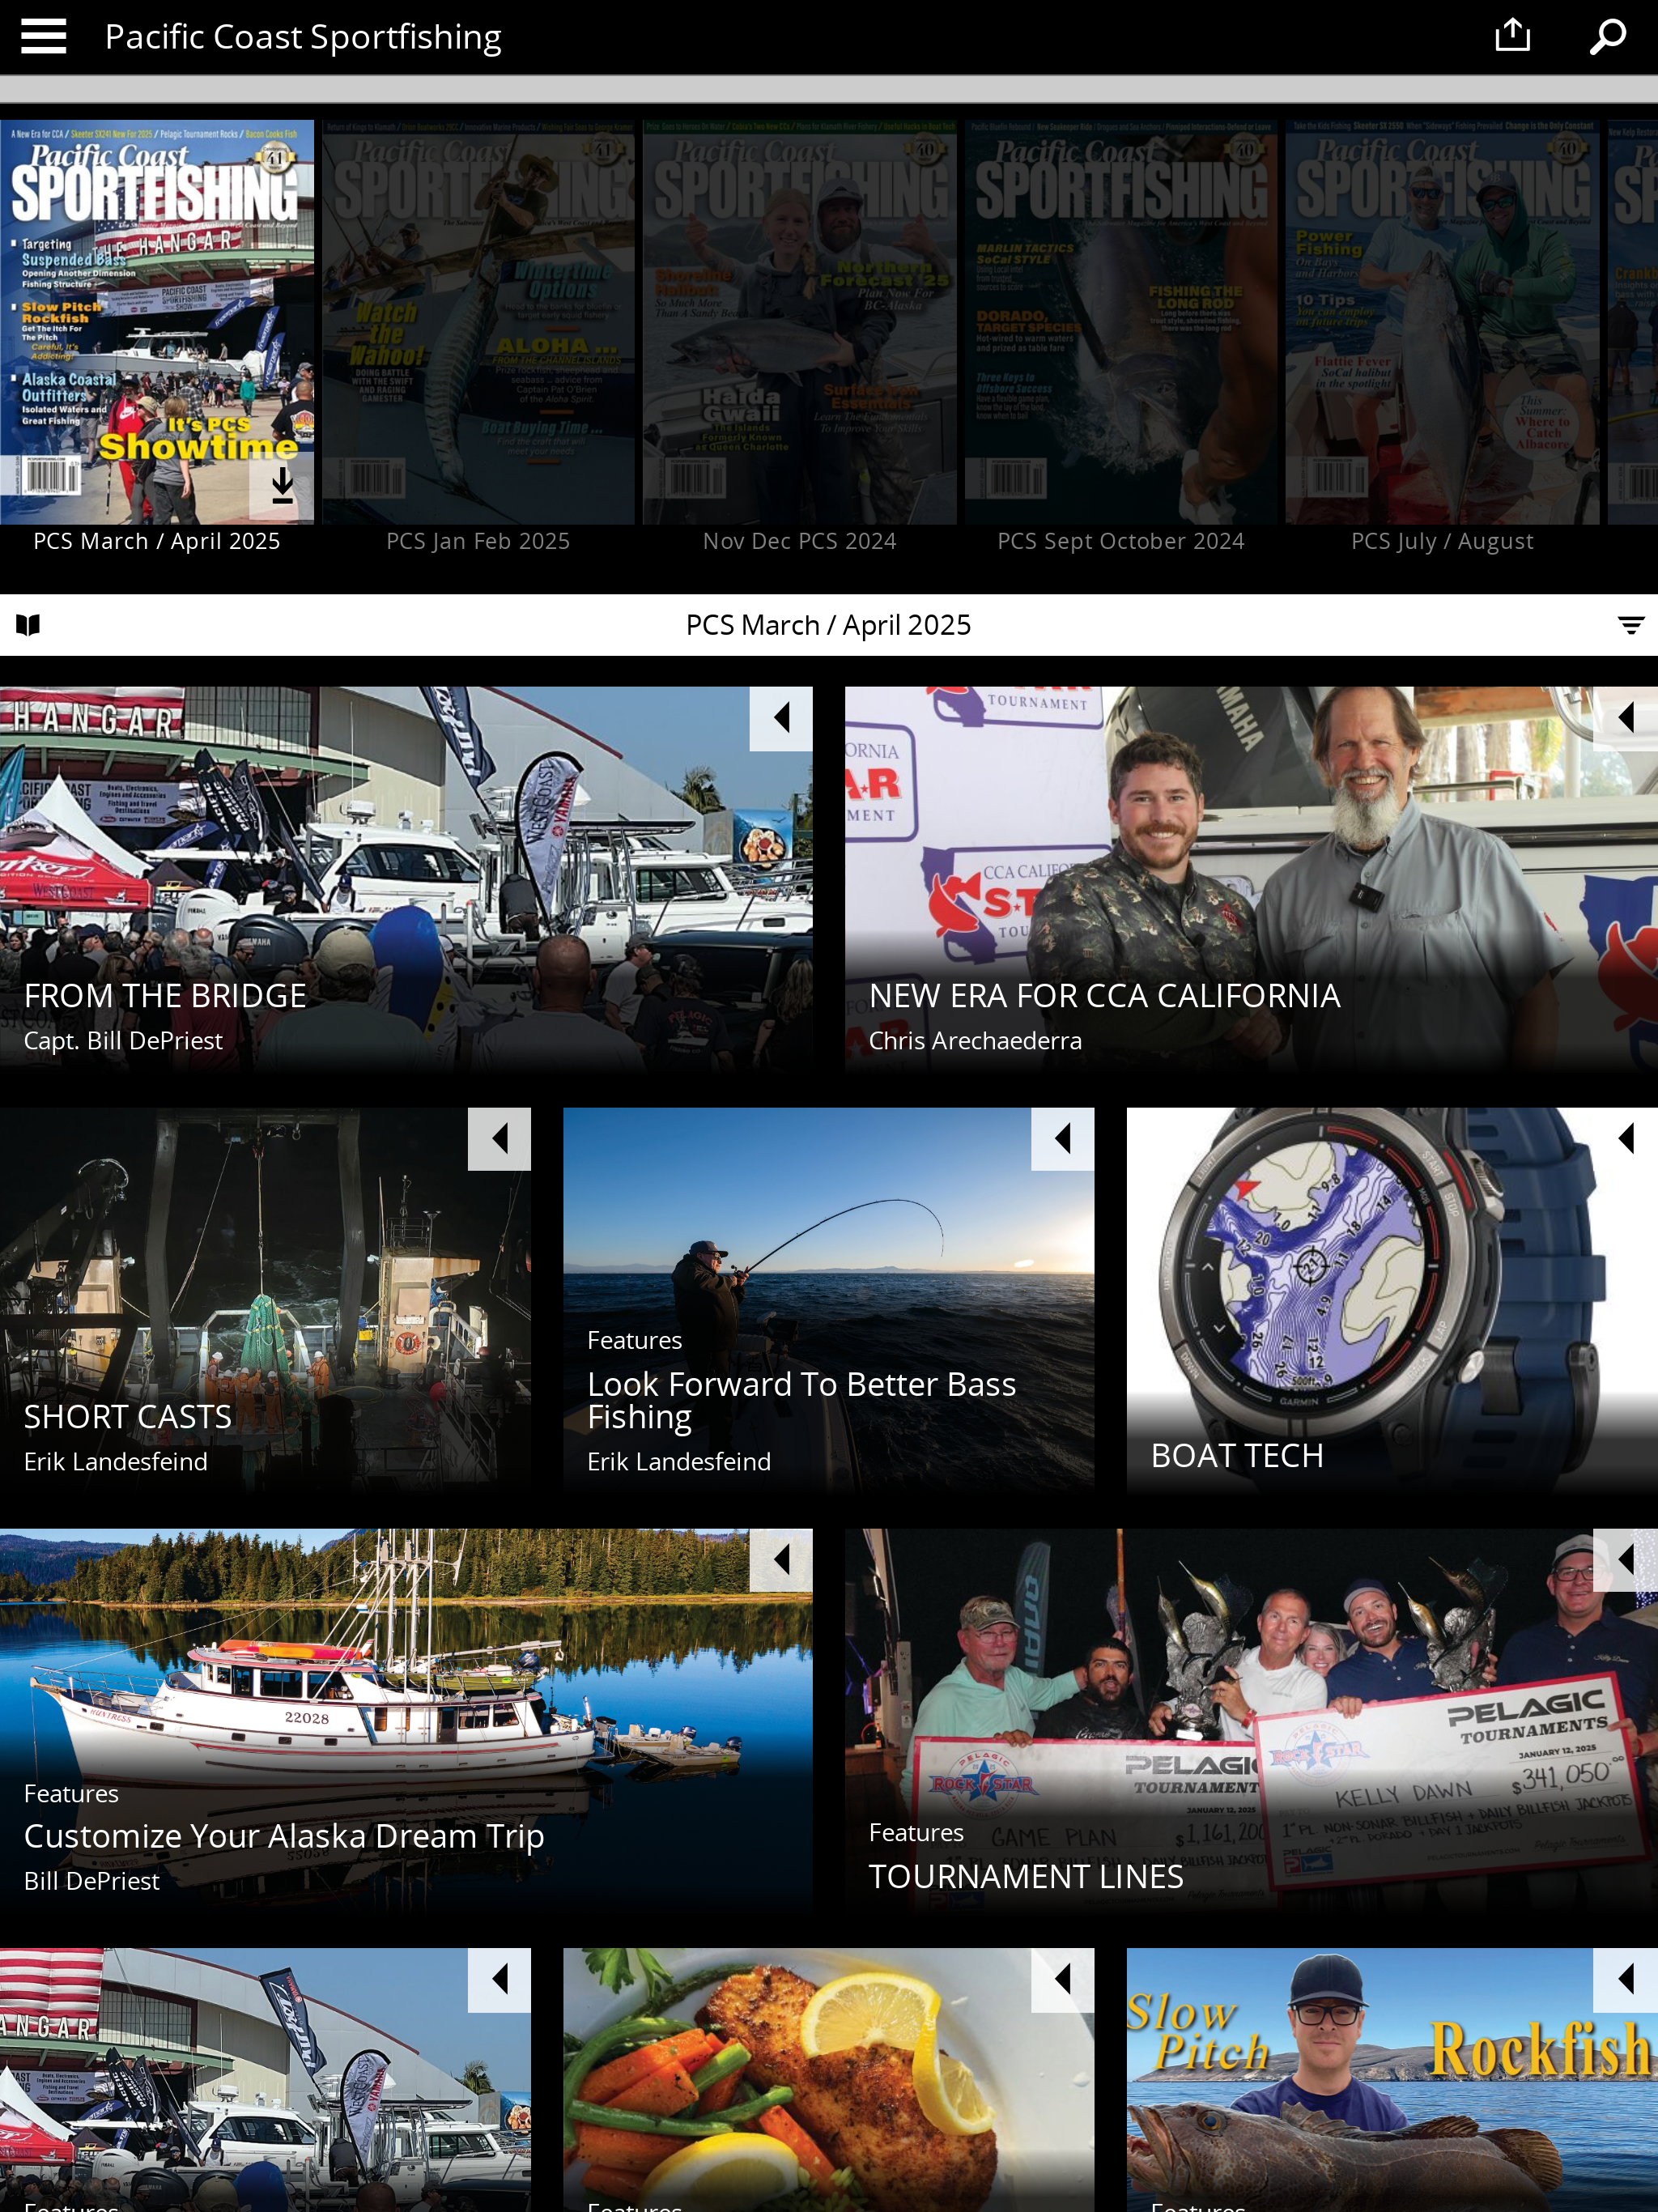
Task: Open the Slow Pitch Rockfish article card
Action: click(1392, 2080)
